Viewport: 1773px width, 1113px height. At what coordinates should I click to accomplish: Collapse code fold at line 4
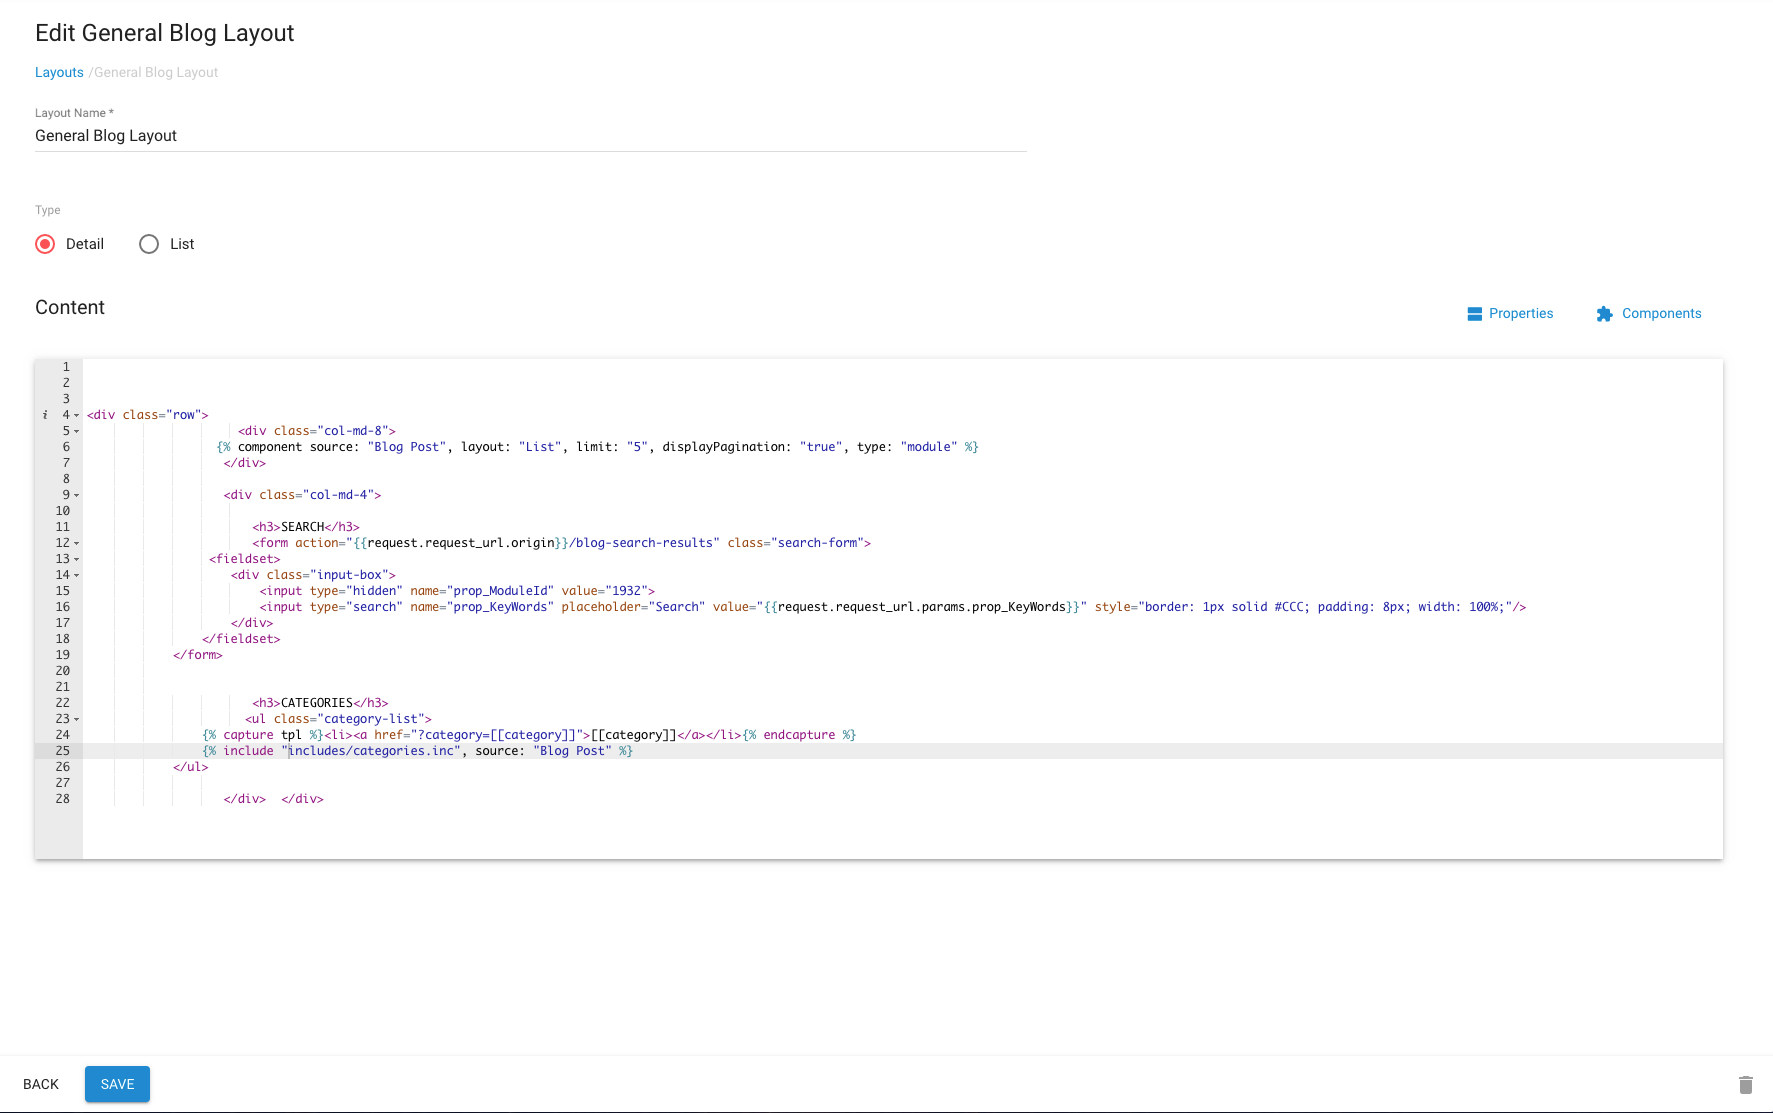77,415
